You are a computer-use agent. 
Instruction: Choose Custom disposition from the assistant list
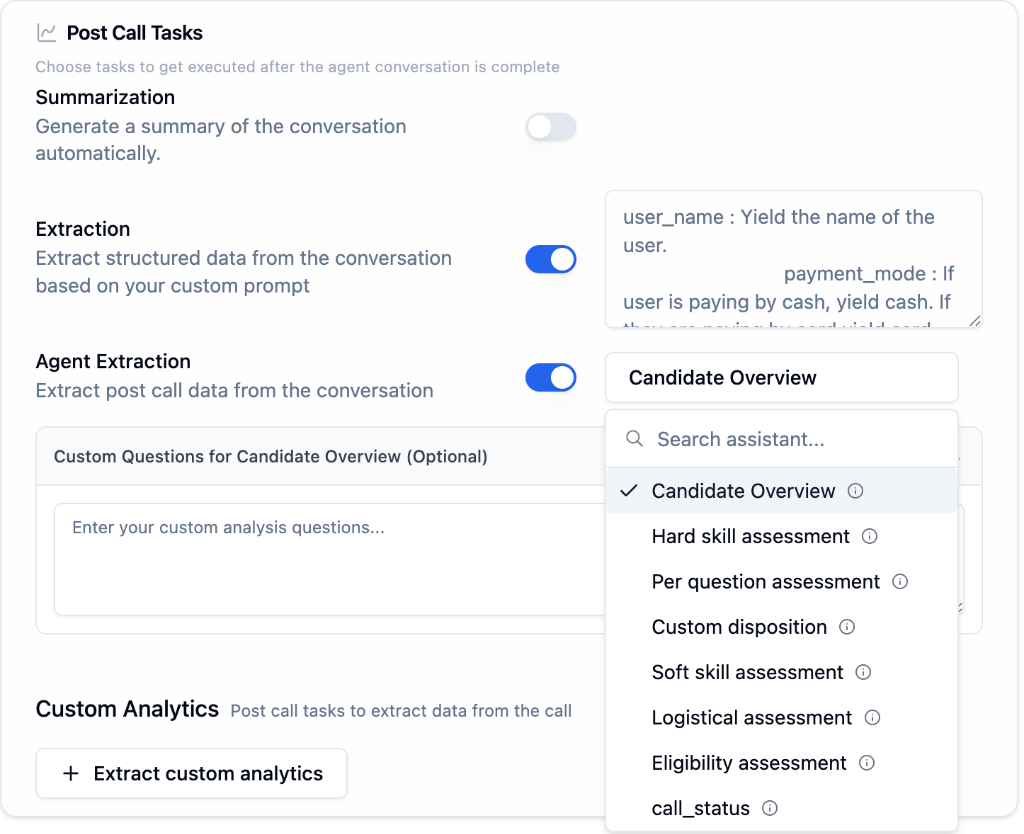(x=739, y=627)
